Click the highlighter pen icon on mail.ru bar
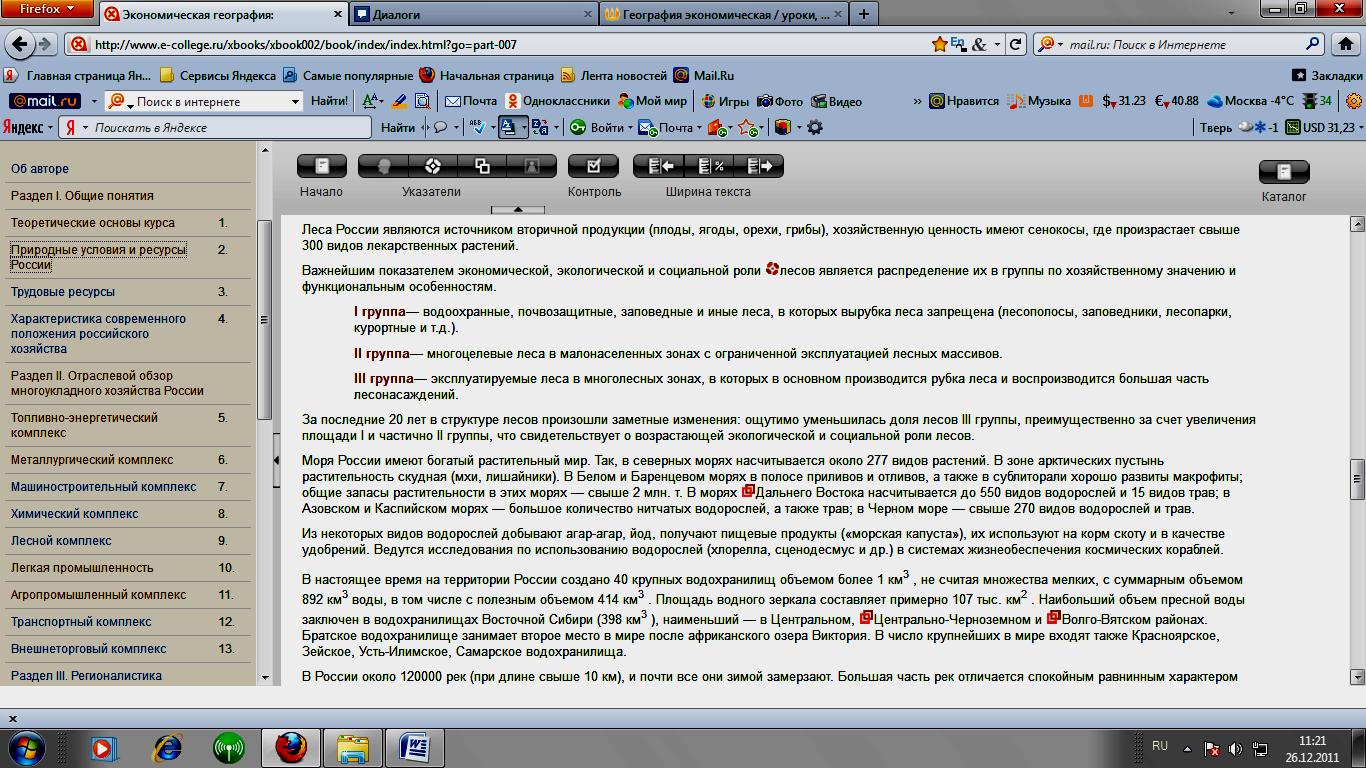The height and width of the screenshot is (768, 1366). coord(399,101)
